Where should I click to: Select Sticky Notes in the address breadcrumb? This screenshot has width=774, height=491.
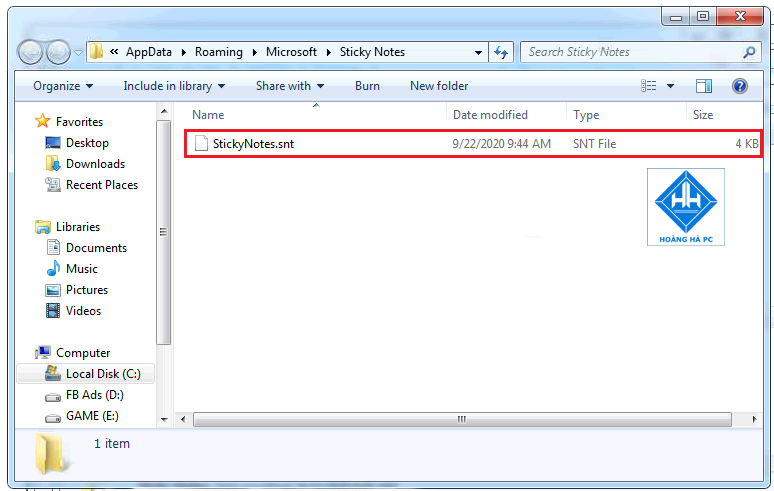372,52
